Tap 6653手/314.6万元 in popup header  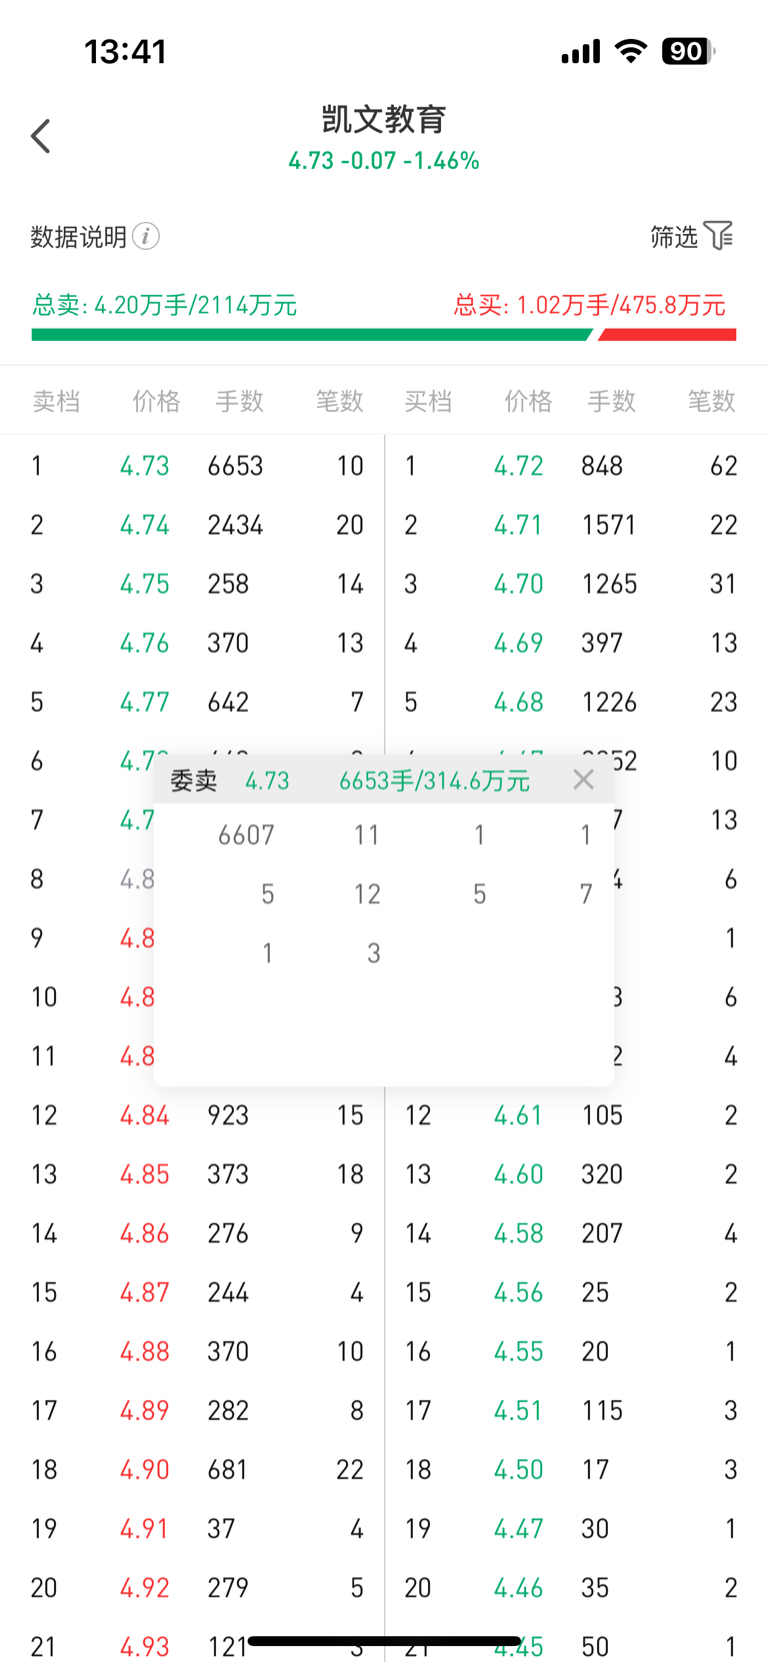coord(434,781)
